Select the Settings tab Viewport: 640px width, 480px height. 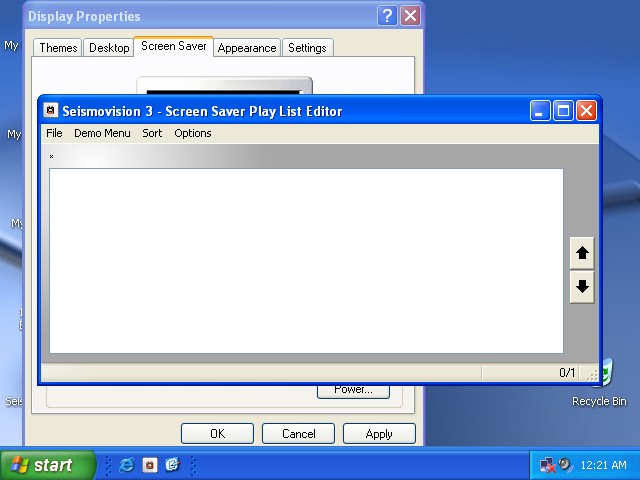[307, 48]
